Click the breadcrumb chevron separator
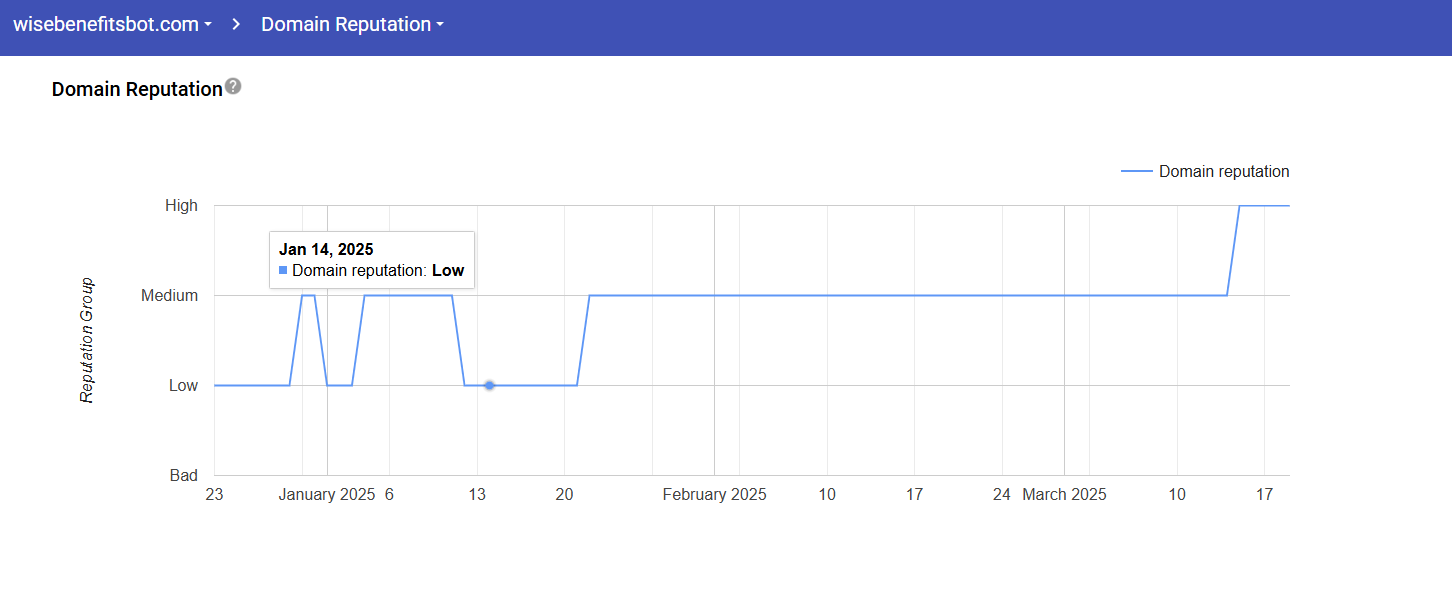1452x601 pixels. coord(236,25)
